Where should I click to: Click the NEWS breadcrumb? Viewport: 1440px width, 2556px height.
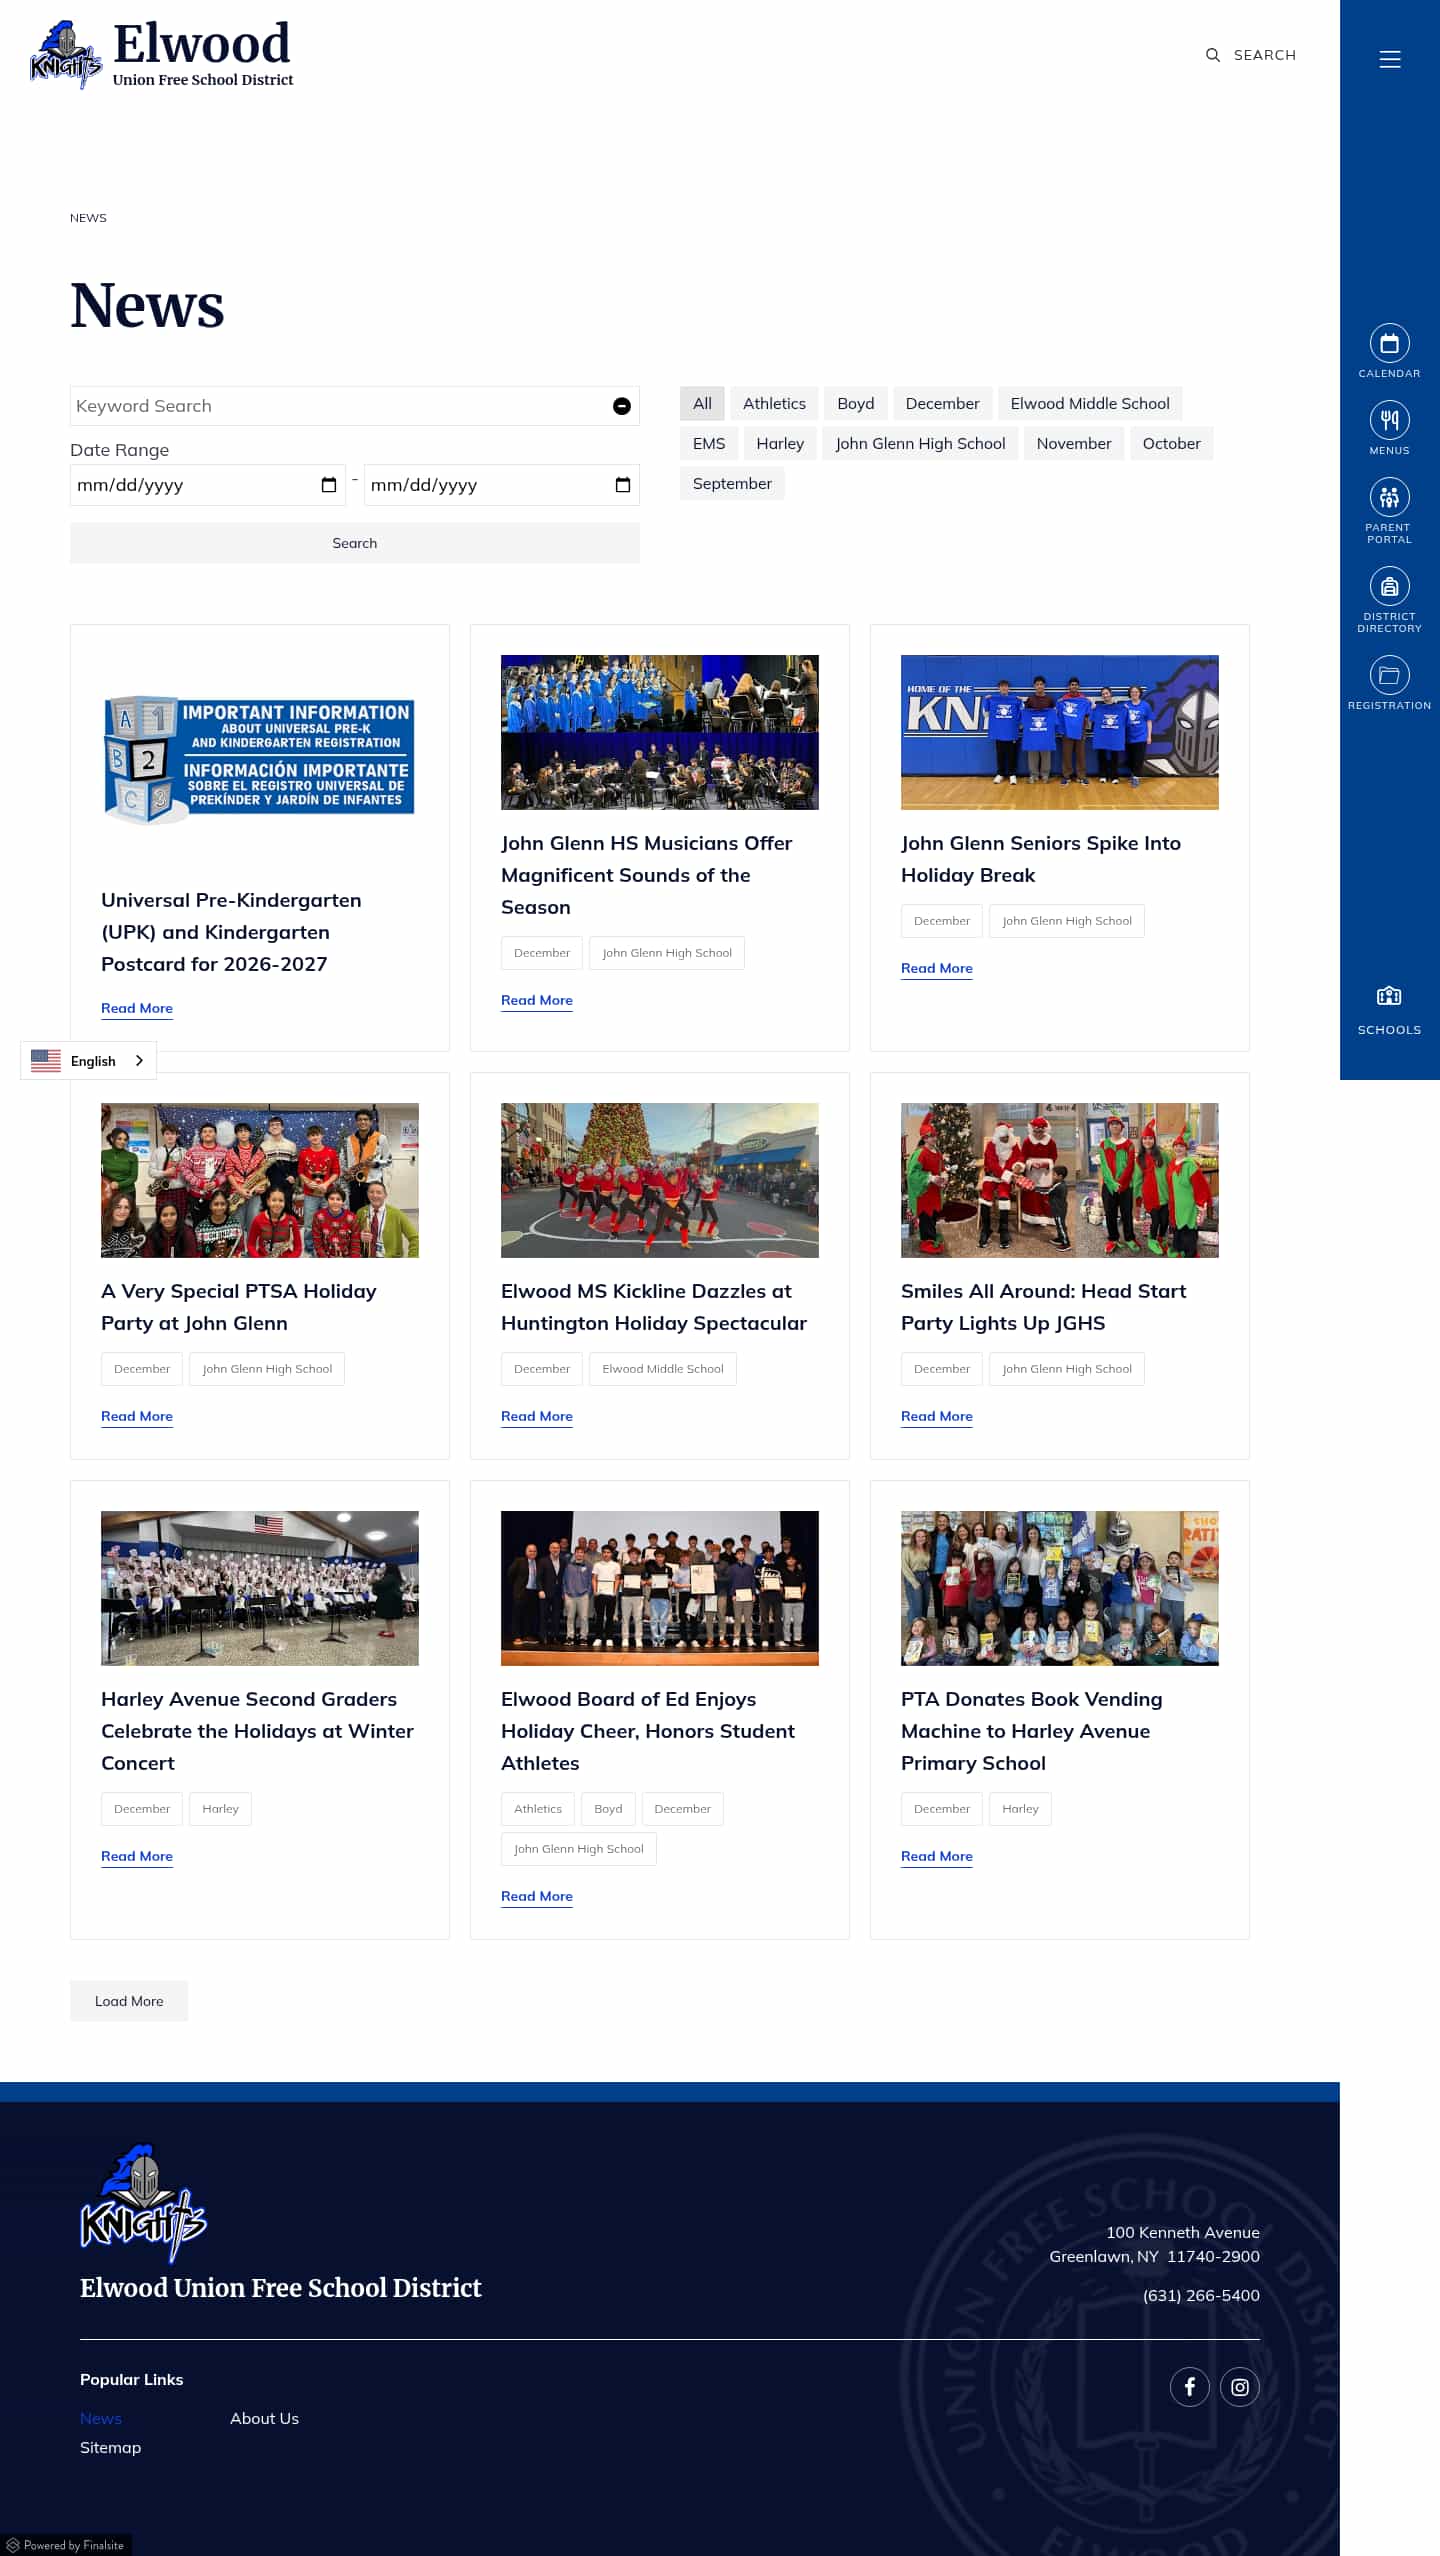pos(88,218)
